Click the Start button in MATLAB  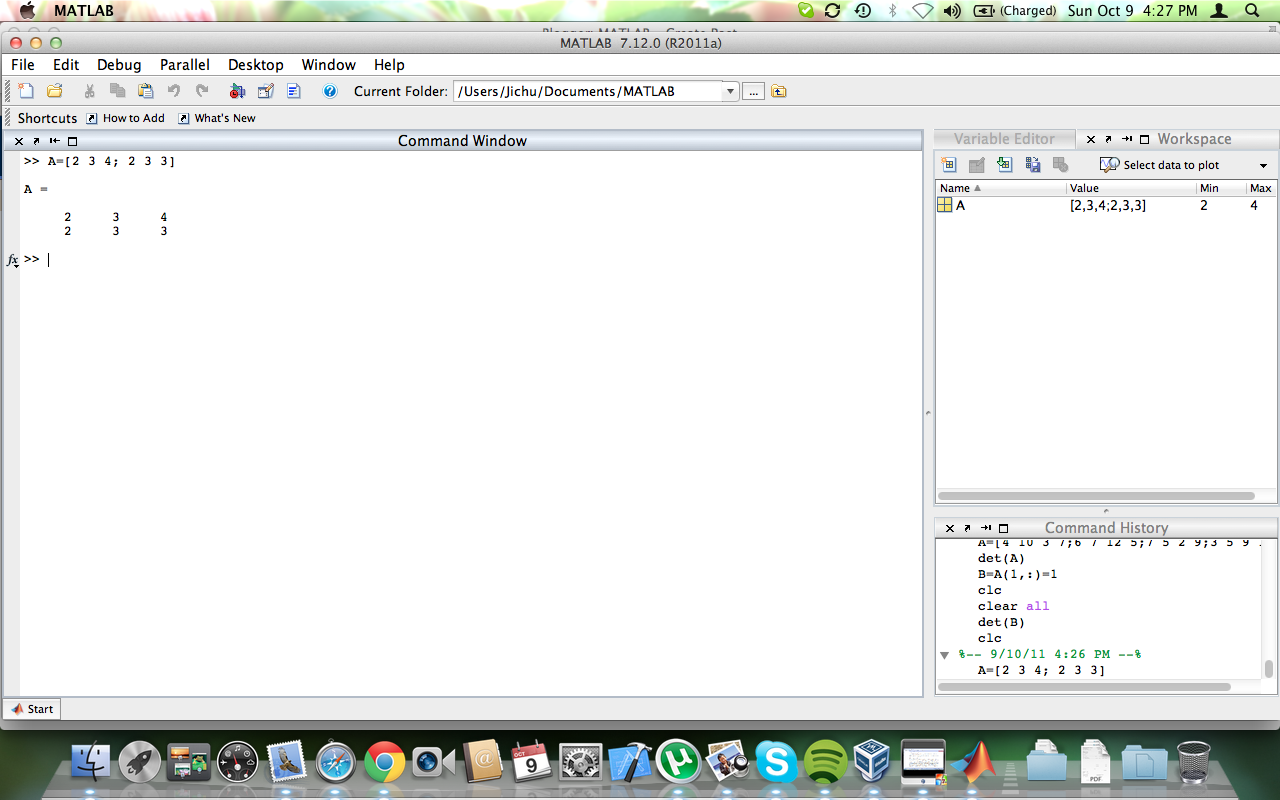pos(33,708)
